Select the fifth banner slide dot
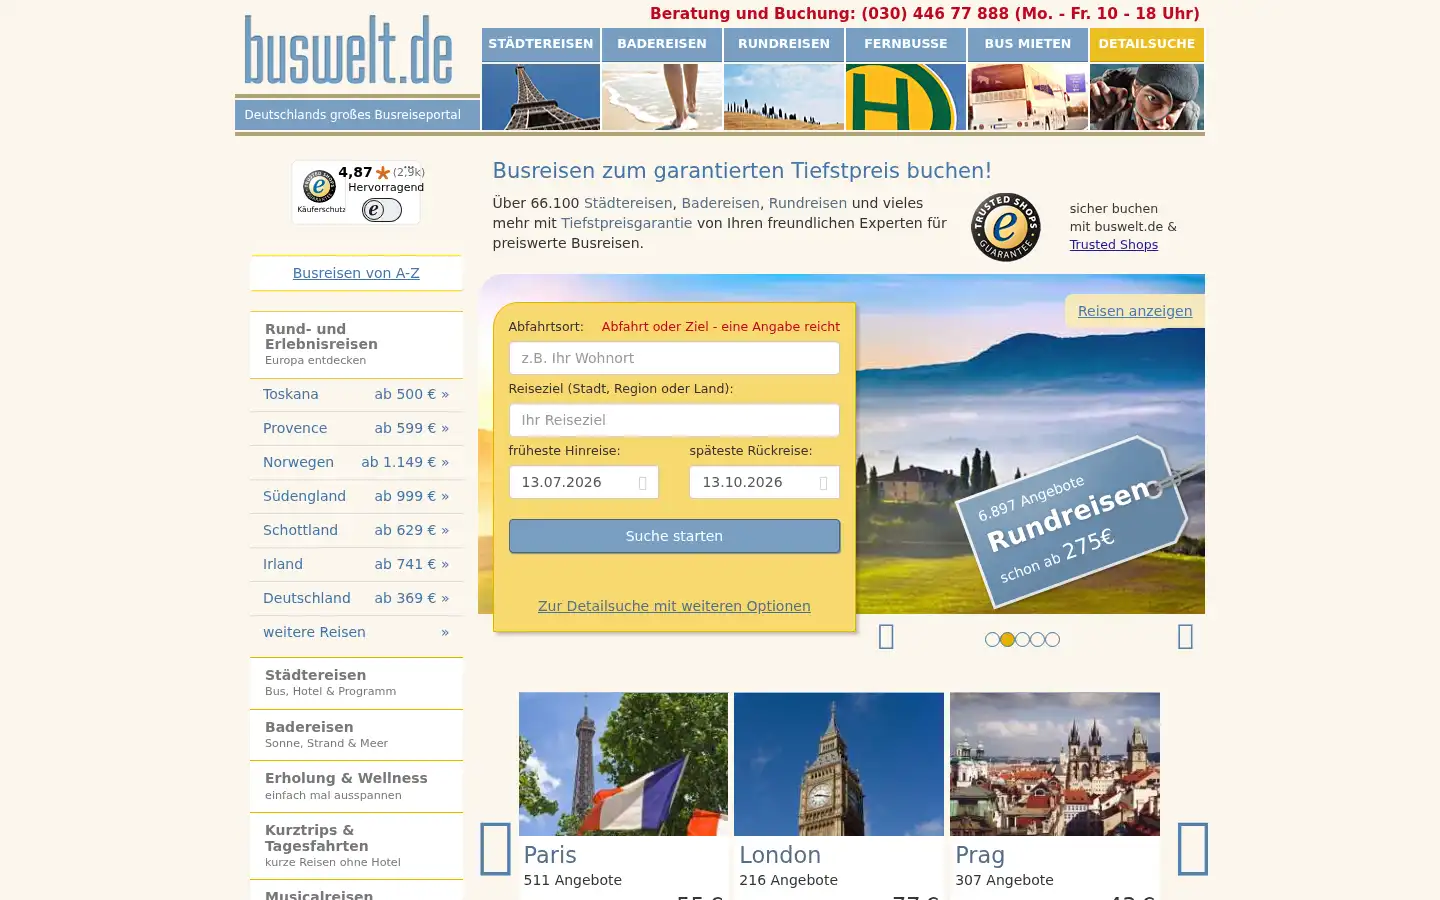This screenshot has height=900, width=1440. click(x=1052, y=639)
